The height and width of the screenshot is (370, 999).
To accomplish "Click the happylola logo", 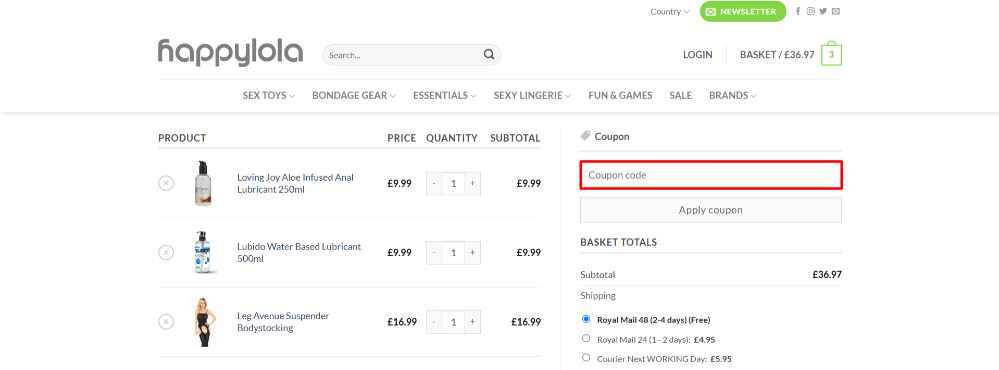I will click(231, 52).
